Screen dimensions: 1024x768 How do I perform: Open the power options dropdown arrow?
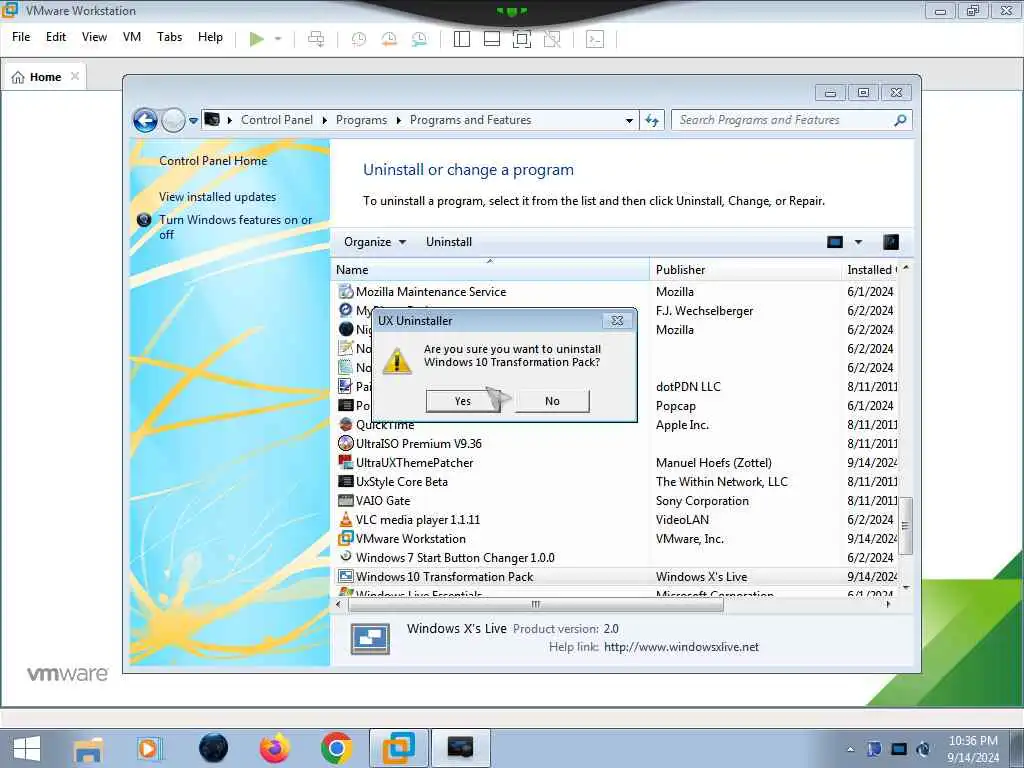(x=278, y=39)
